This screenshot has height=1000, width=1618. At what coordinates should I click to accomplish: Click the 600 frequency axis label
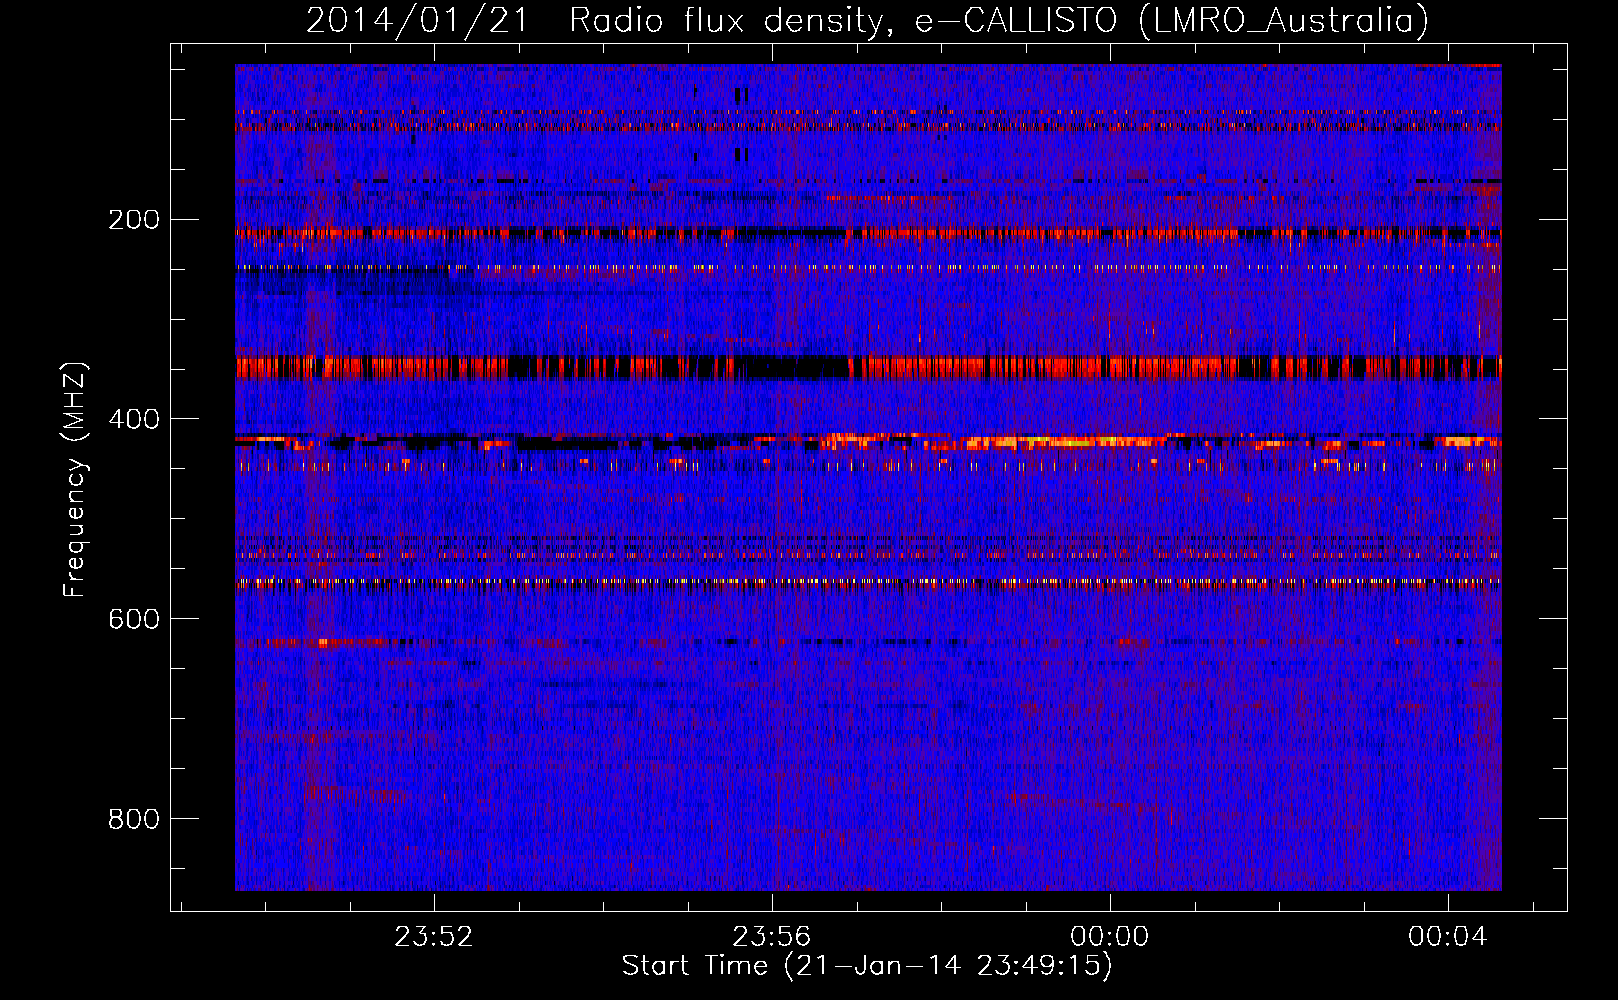click(134, 619)
